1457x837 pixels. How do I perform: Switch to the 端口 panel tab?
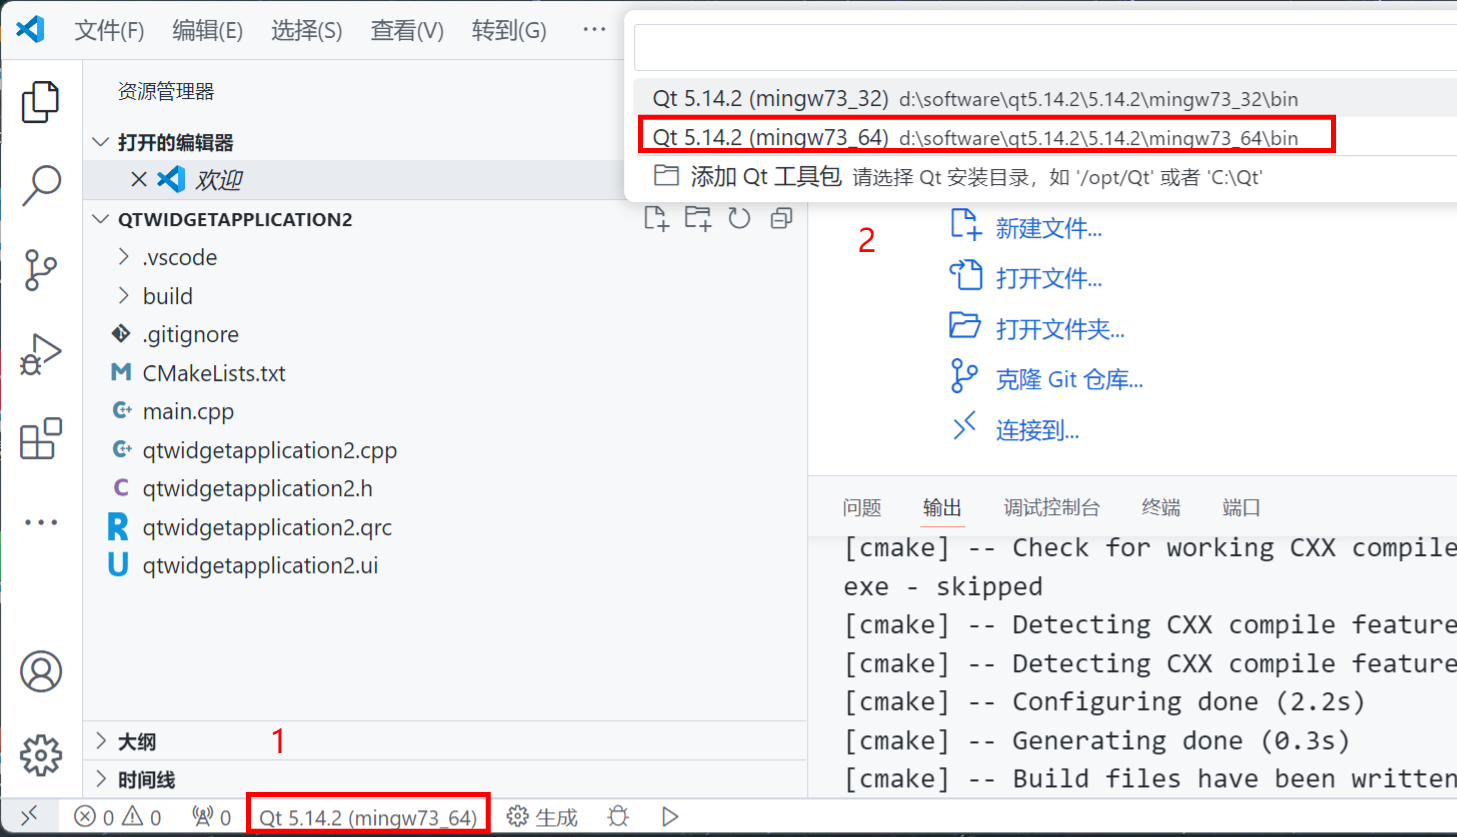click(x=1241, y=508)
